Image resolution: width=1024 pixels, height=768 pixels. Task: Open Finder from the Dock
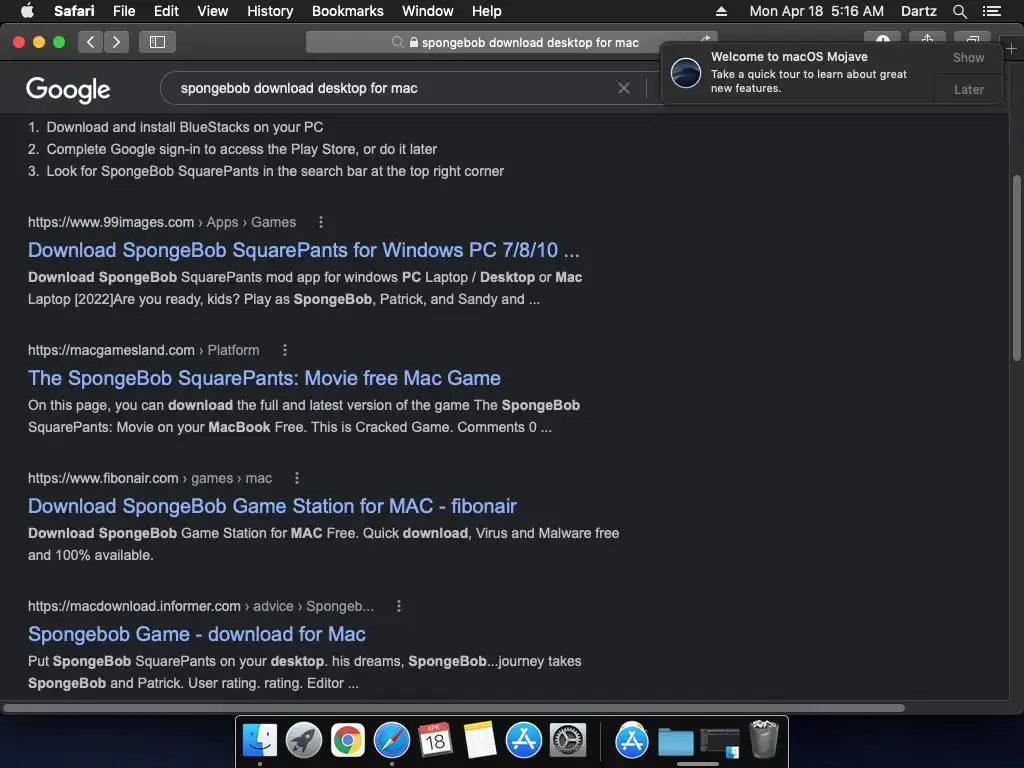pos(260,741)
